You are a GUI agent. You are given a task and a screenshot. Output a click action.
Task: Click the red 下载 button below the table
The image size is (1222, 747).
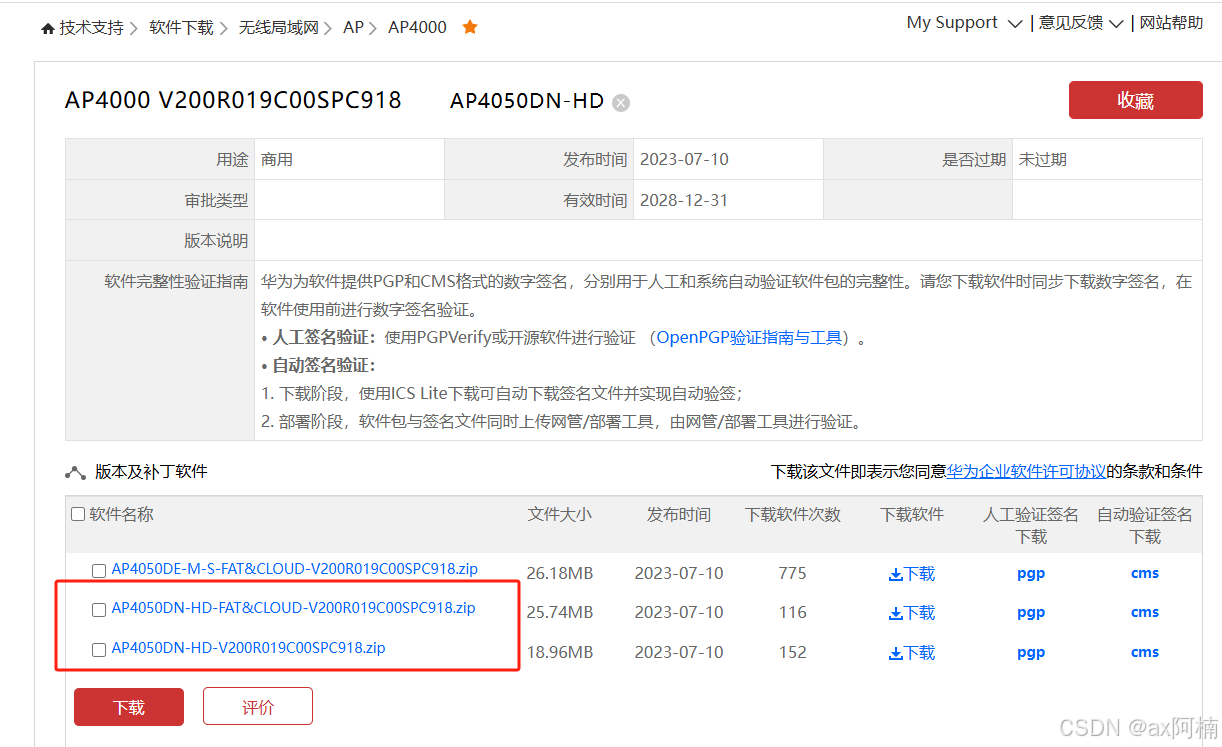pos(129,707)
